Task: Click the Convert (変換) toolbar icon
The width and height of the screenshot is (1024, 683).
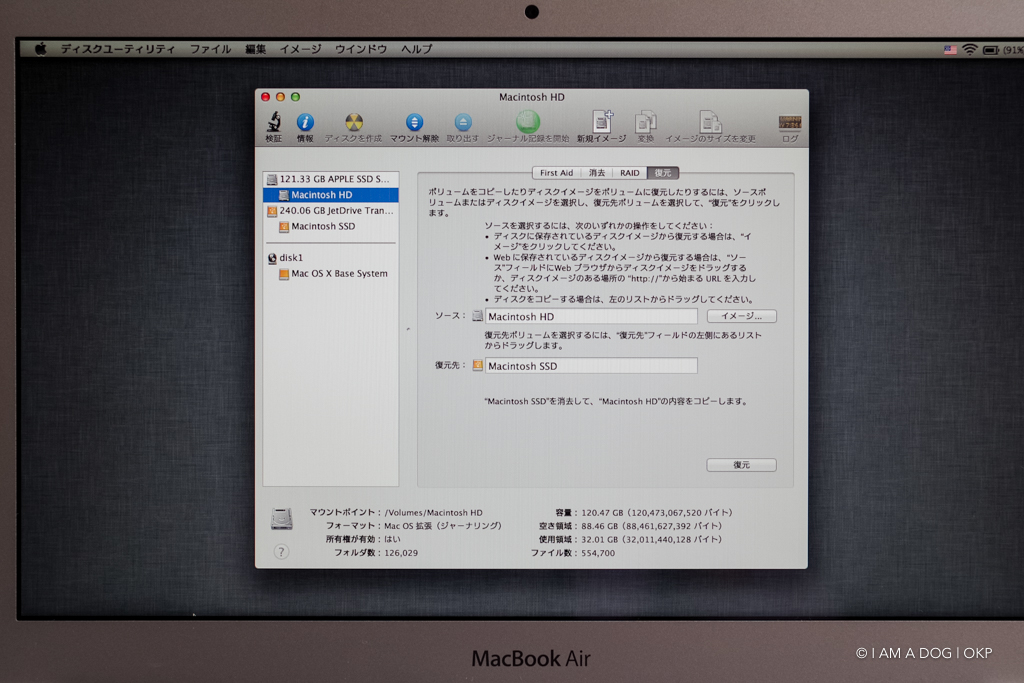Action: (645, 121)
